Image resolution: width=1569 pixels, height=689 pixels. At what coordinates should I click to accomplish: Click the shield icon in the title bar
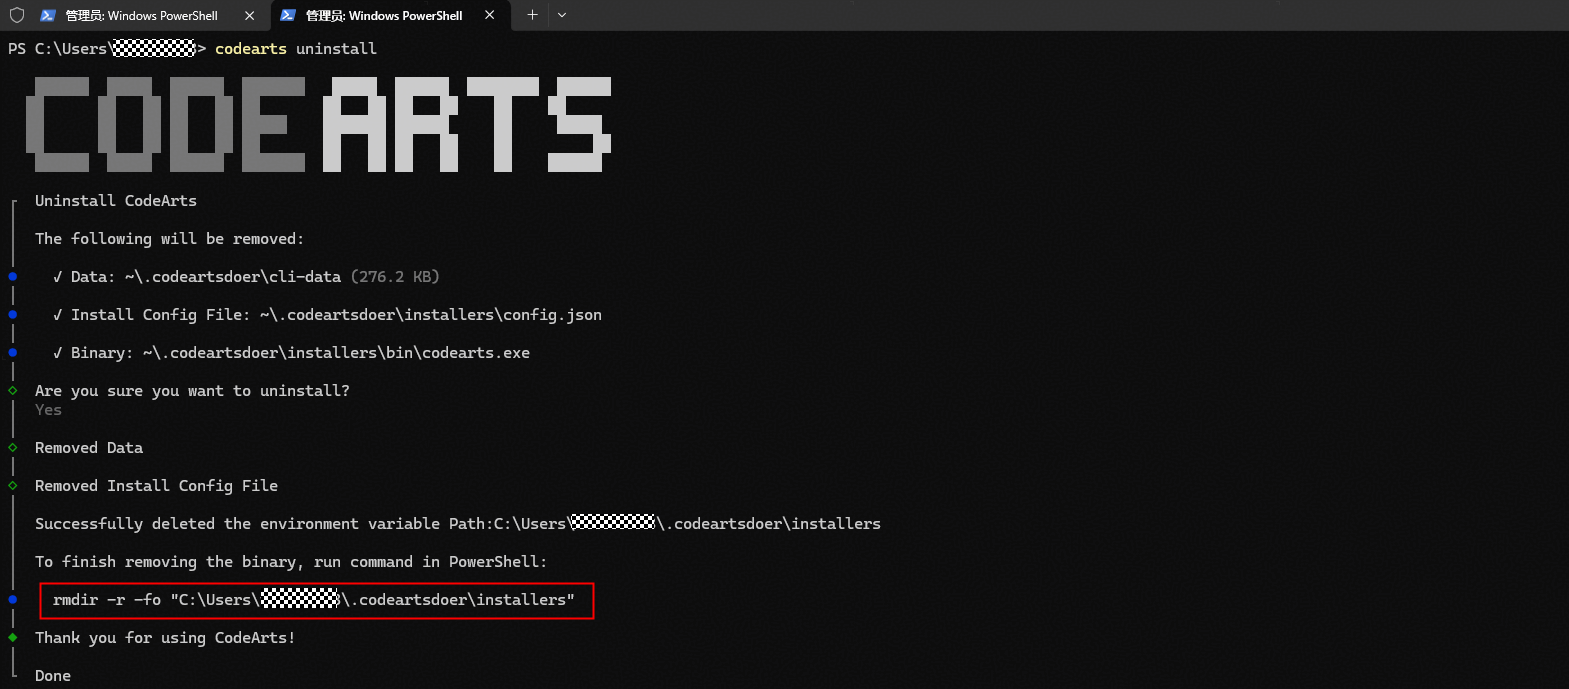click(17, 15)
